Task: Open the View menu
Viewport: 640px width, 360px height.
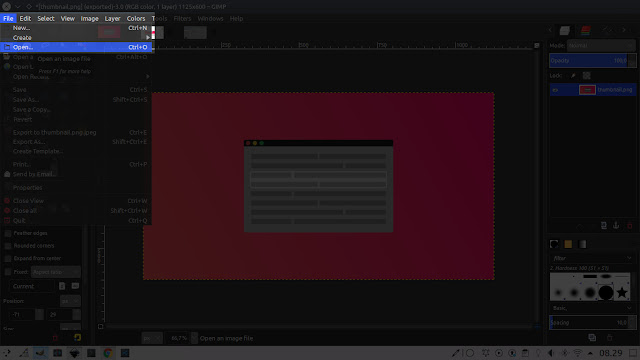Action: [67, 18]
